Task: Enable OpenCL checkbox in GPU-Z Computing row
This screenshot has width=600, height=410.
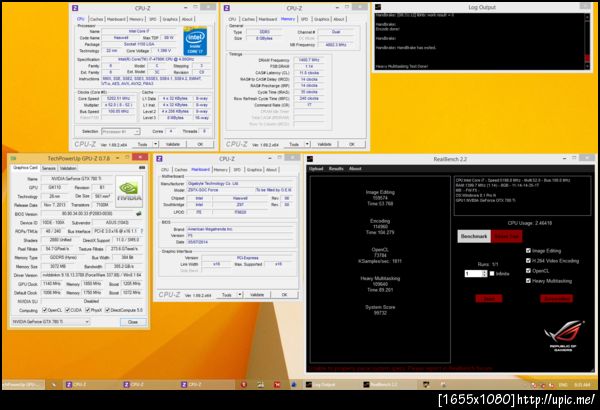Action: click(45, 310)
